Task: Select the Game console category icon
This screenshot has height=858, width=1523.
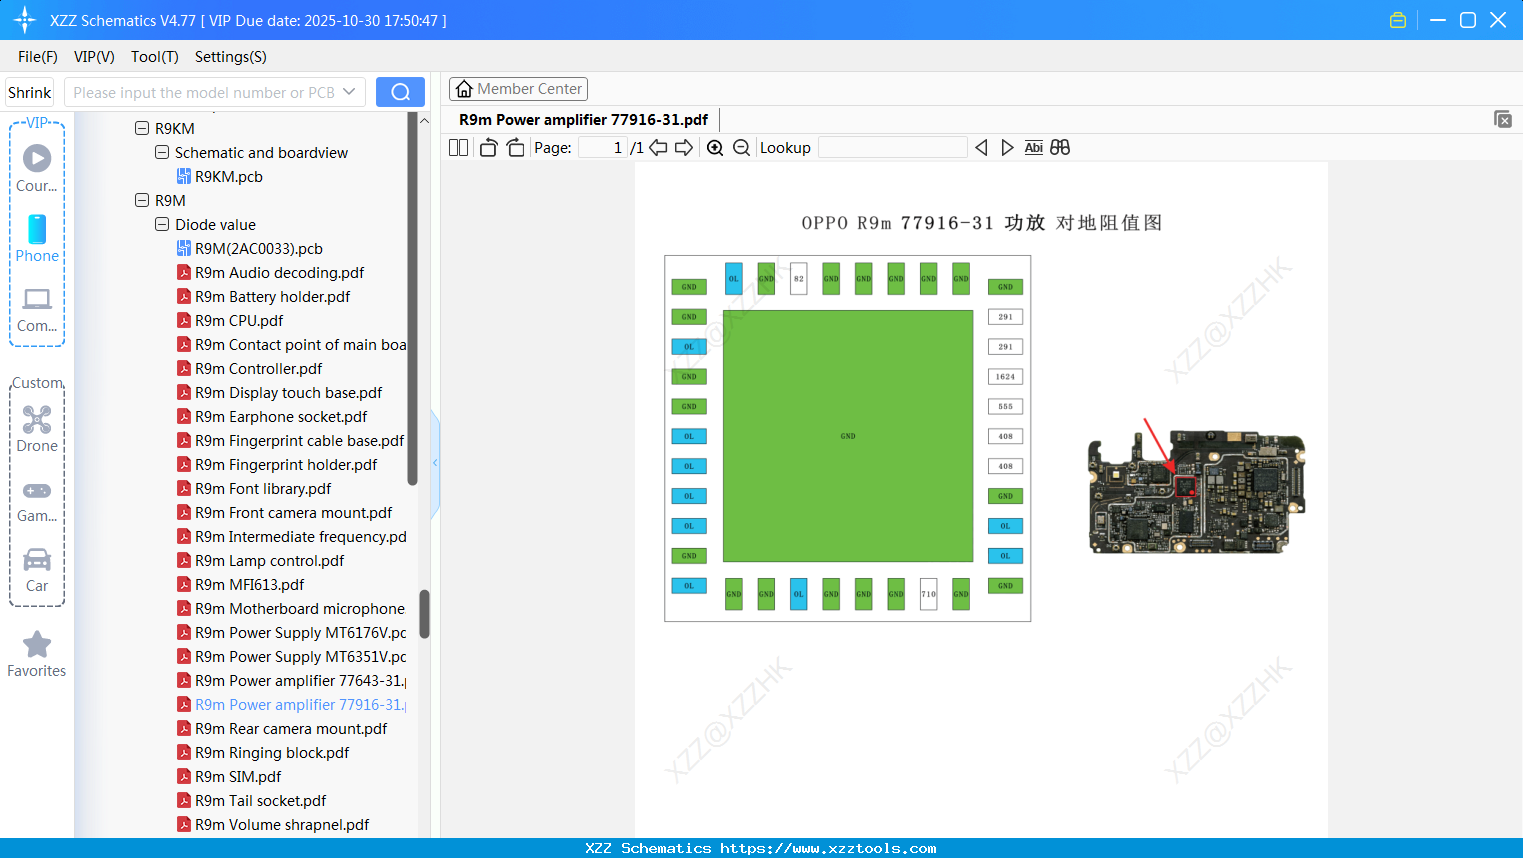Action: (x=37, y=500)
